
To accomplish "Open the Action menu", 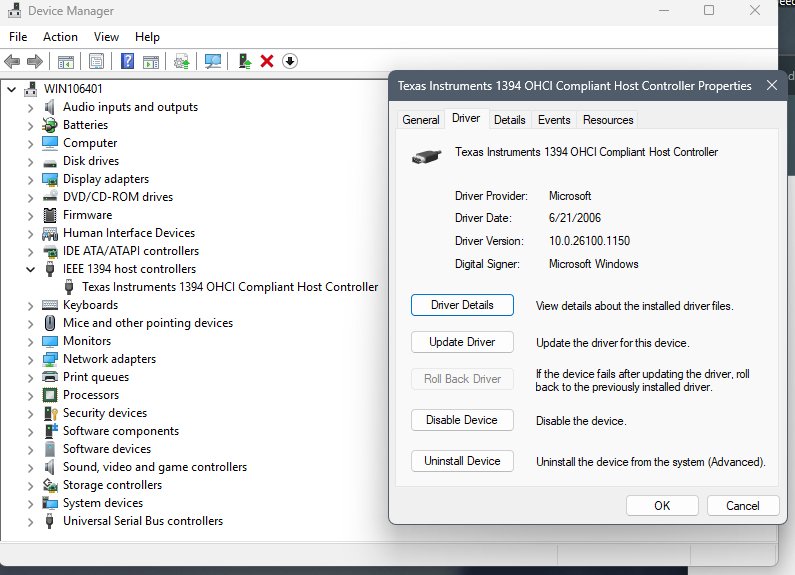I will pyautogui.click(x=60, y=37).
